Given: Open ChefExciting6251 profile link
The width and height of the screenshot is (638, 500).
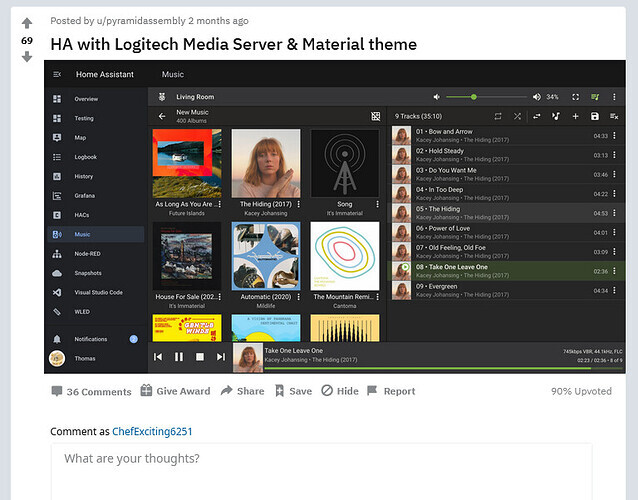Looking at the screenshot, I should (152, 431).
